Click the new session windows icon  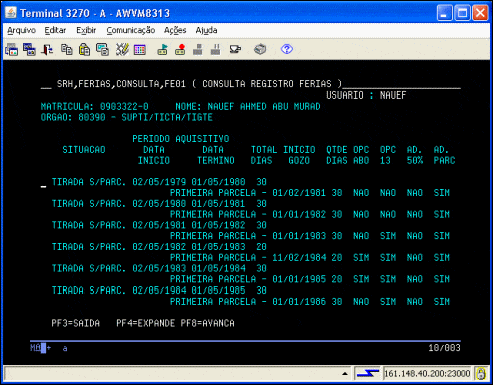[x=29, y=50]
